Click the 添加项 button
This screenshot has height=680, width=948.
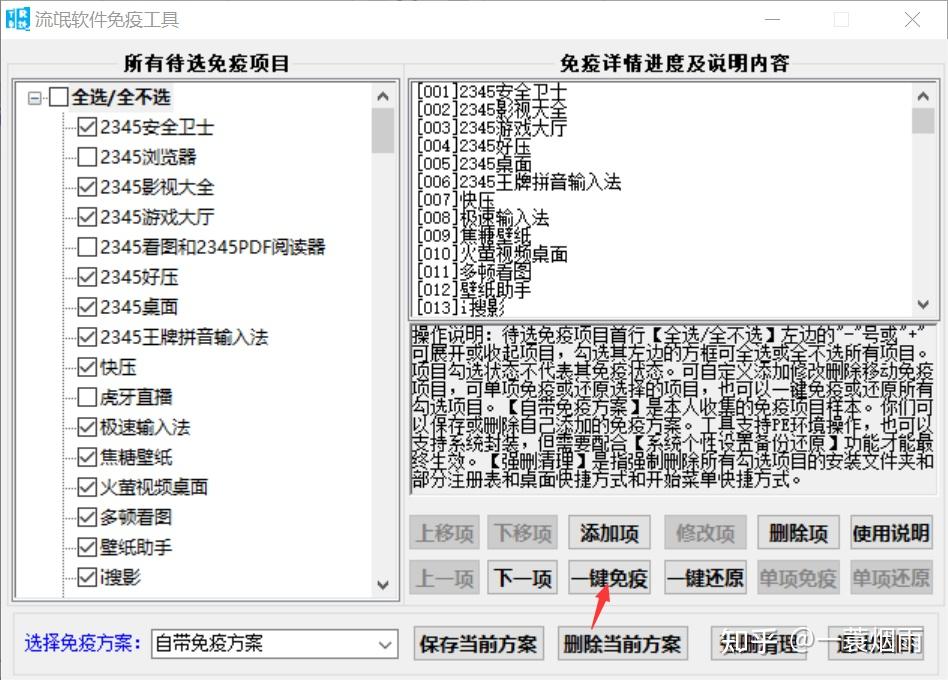pyautogui.click(x=609, y=533)
